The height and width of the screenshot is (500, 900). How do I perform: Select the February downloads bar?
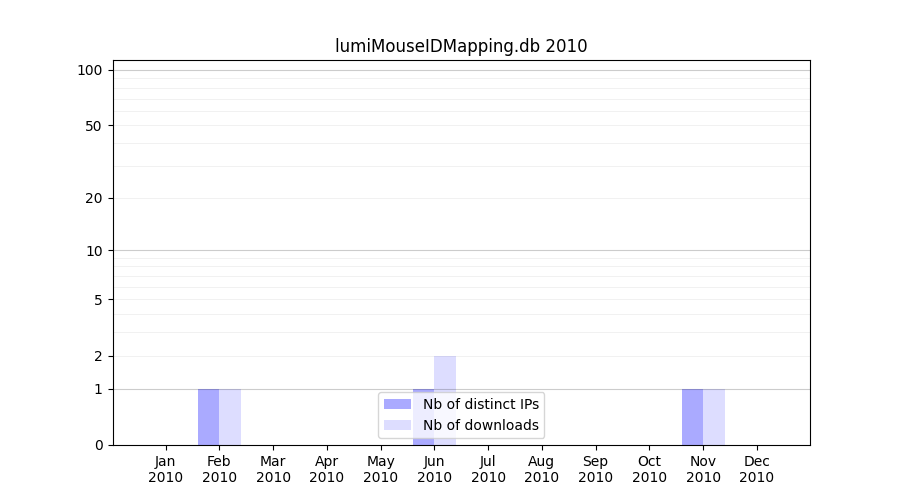click(x=230, y=417)
